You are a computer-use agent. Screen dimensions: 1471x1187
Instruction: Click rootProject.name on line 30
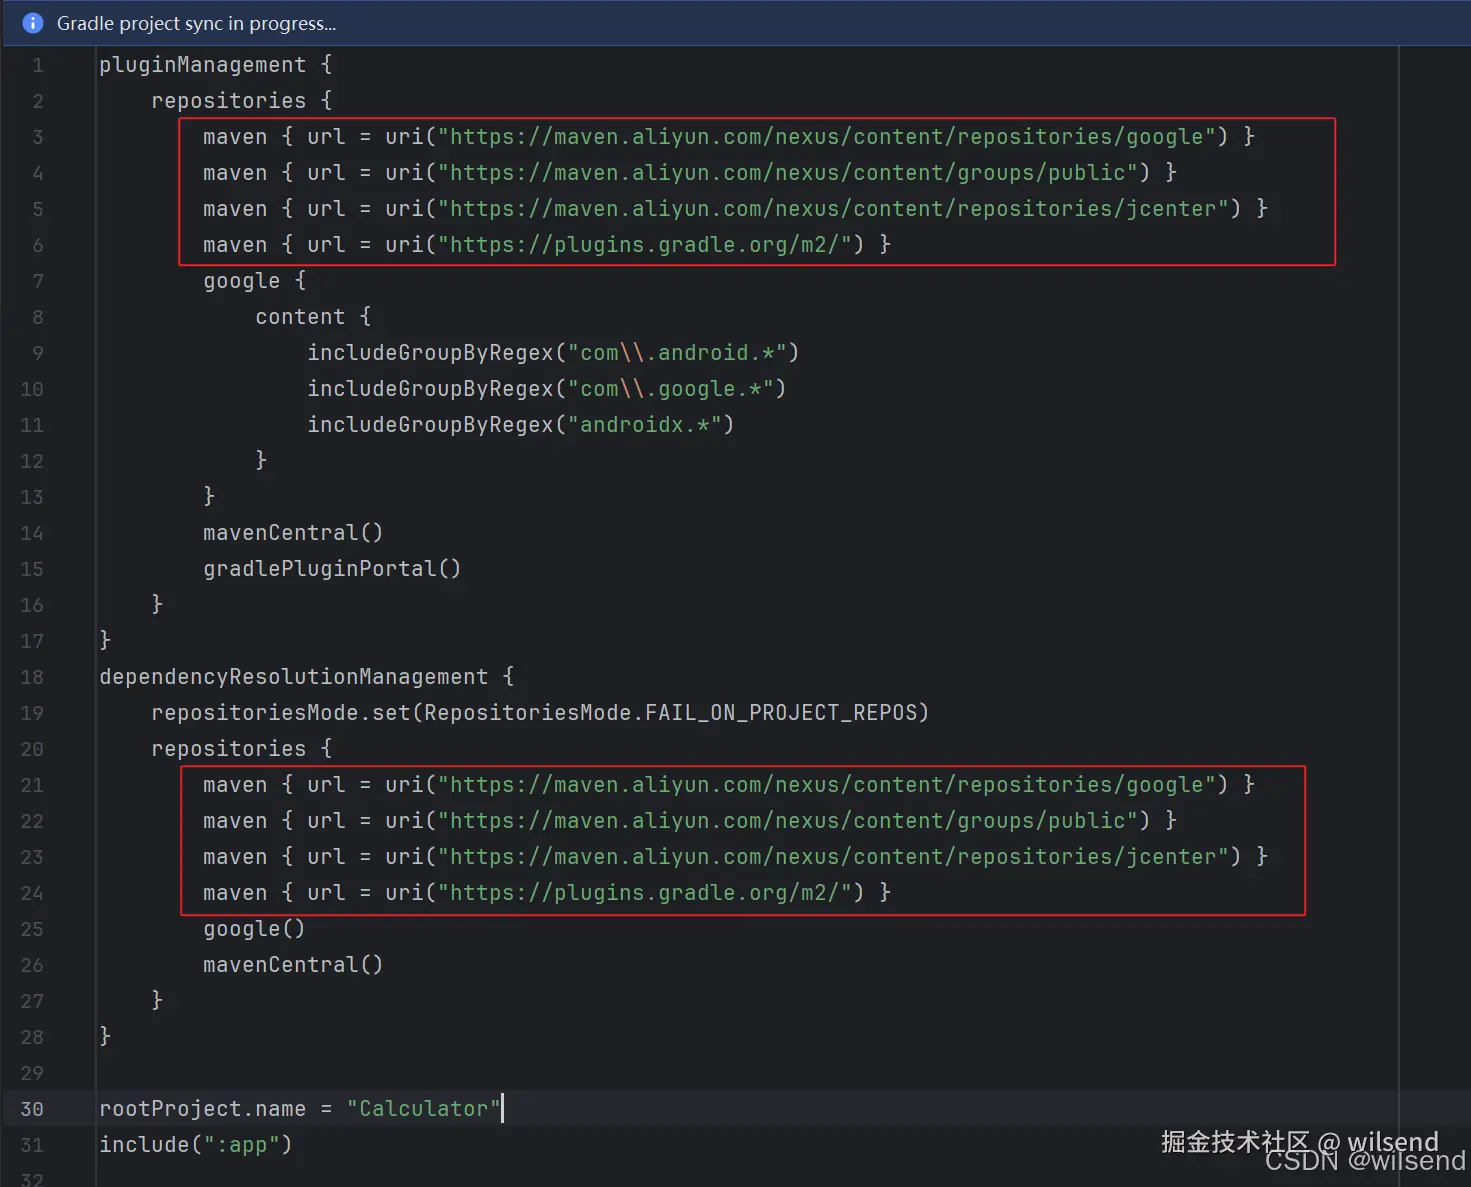pos(202,1109)
